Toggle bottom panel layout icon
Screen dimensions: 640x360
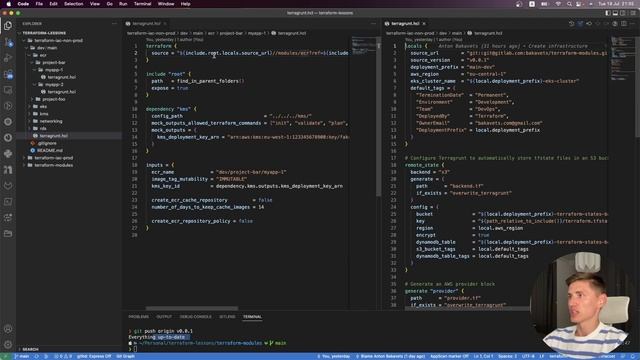pyautogui.click(x=616, y=13)
